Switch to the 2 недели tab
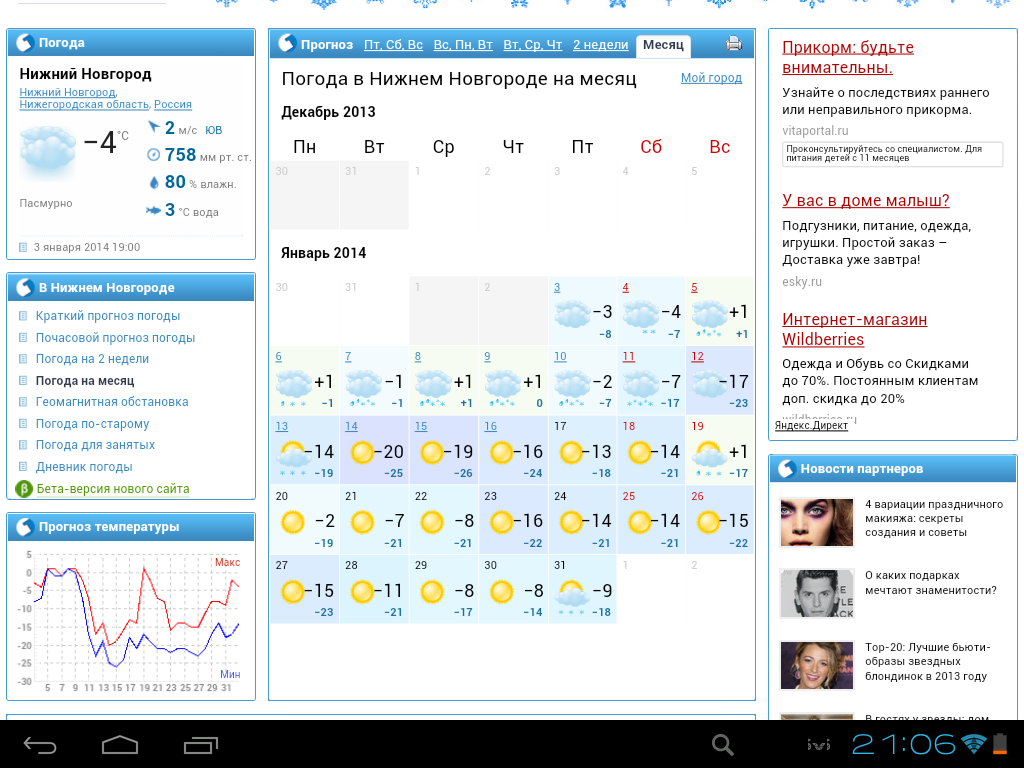 coord(600,45)
